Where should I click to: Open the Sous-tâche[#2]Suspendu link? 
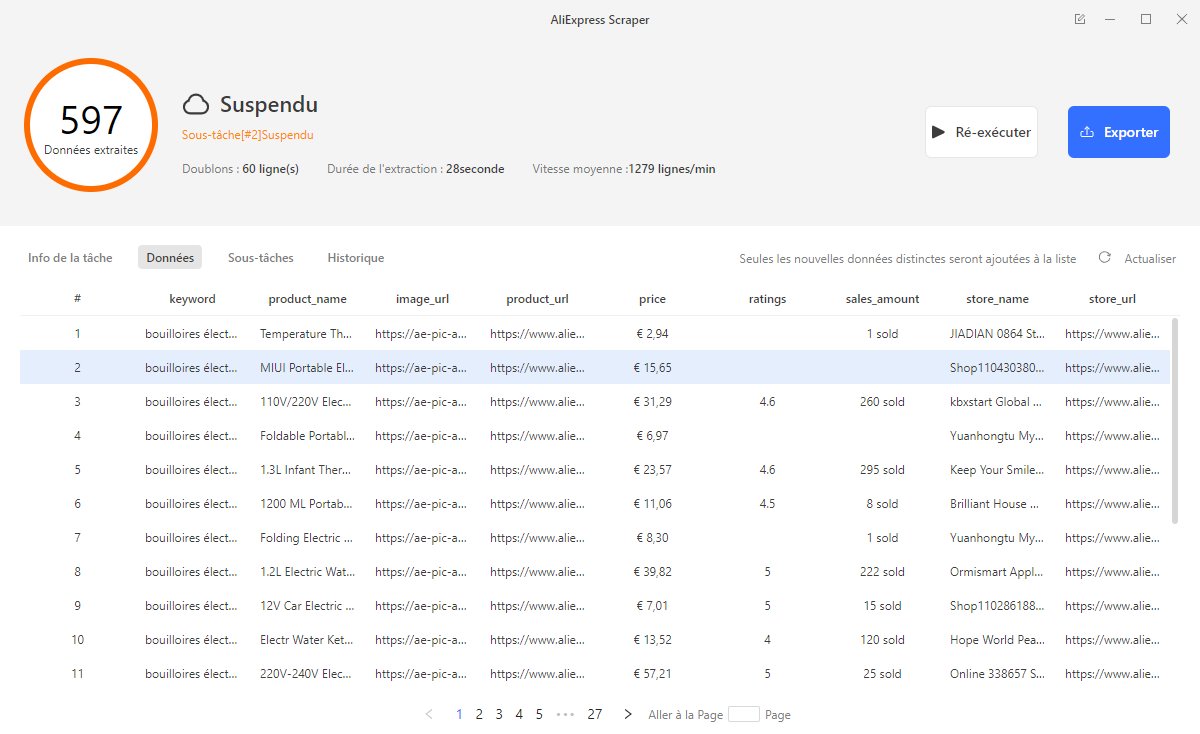point(248,135)
